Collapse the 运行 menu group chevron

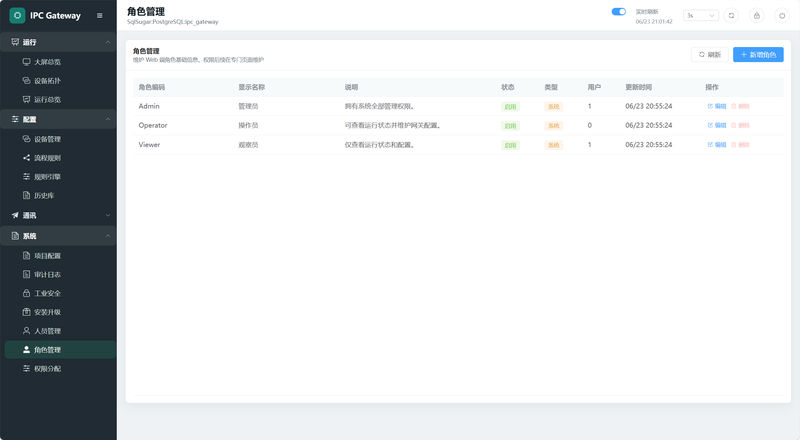coord(108,42)
